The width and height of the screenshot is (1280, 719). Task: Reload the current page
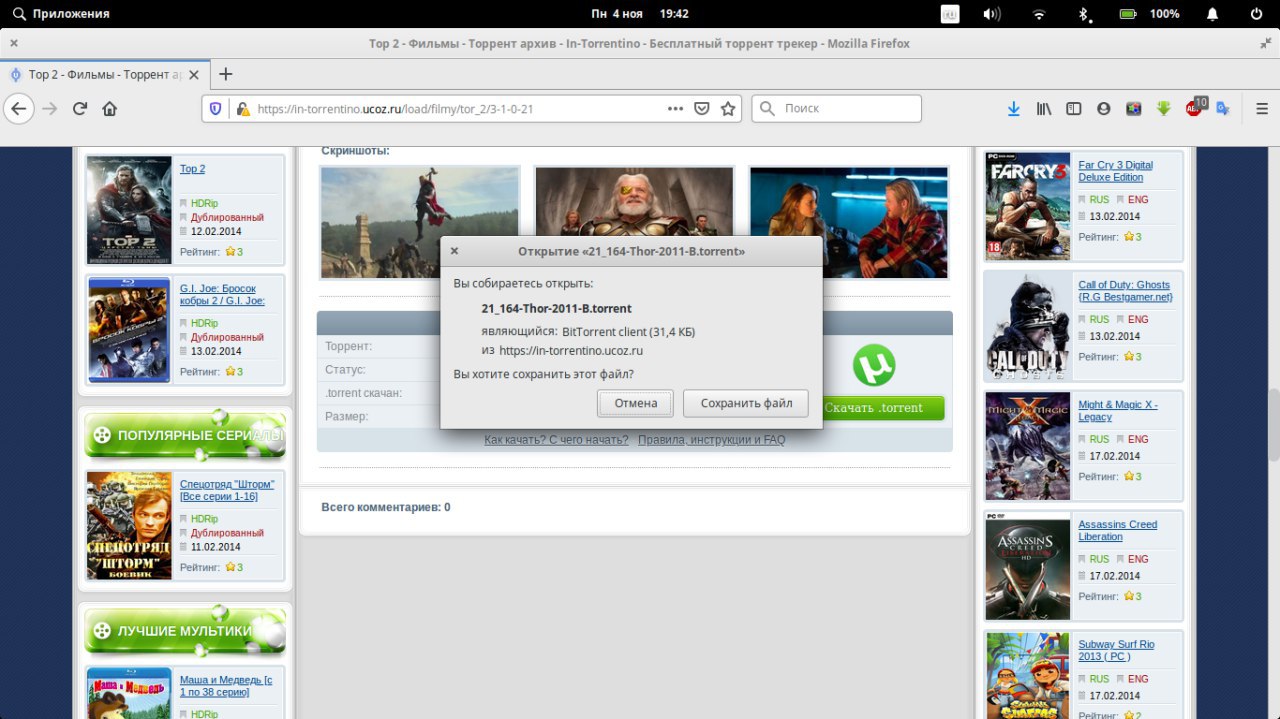(80, 108)
